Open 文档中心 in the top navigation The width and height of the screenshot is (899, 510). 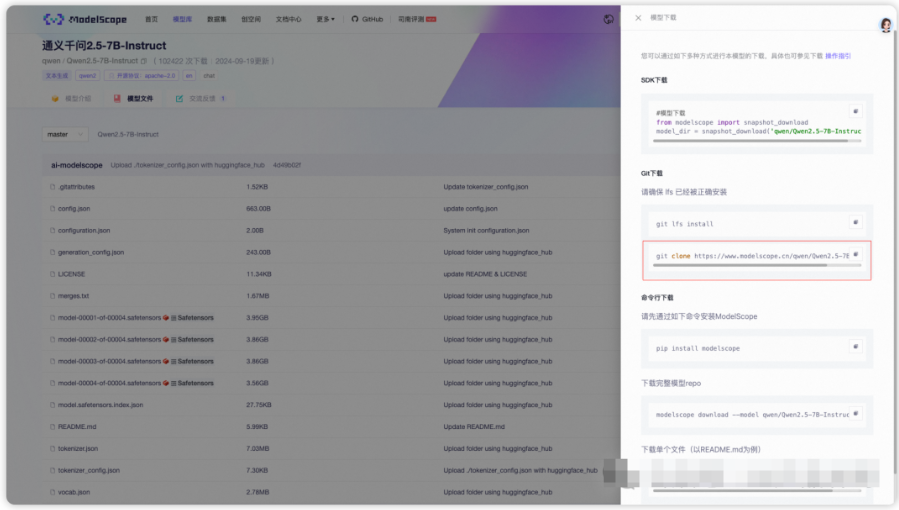(288, 19)
